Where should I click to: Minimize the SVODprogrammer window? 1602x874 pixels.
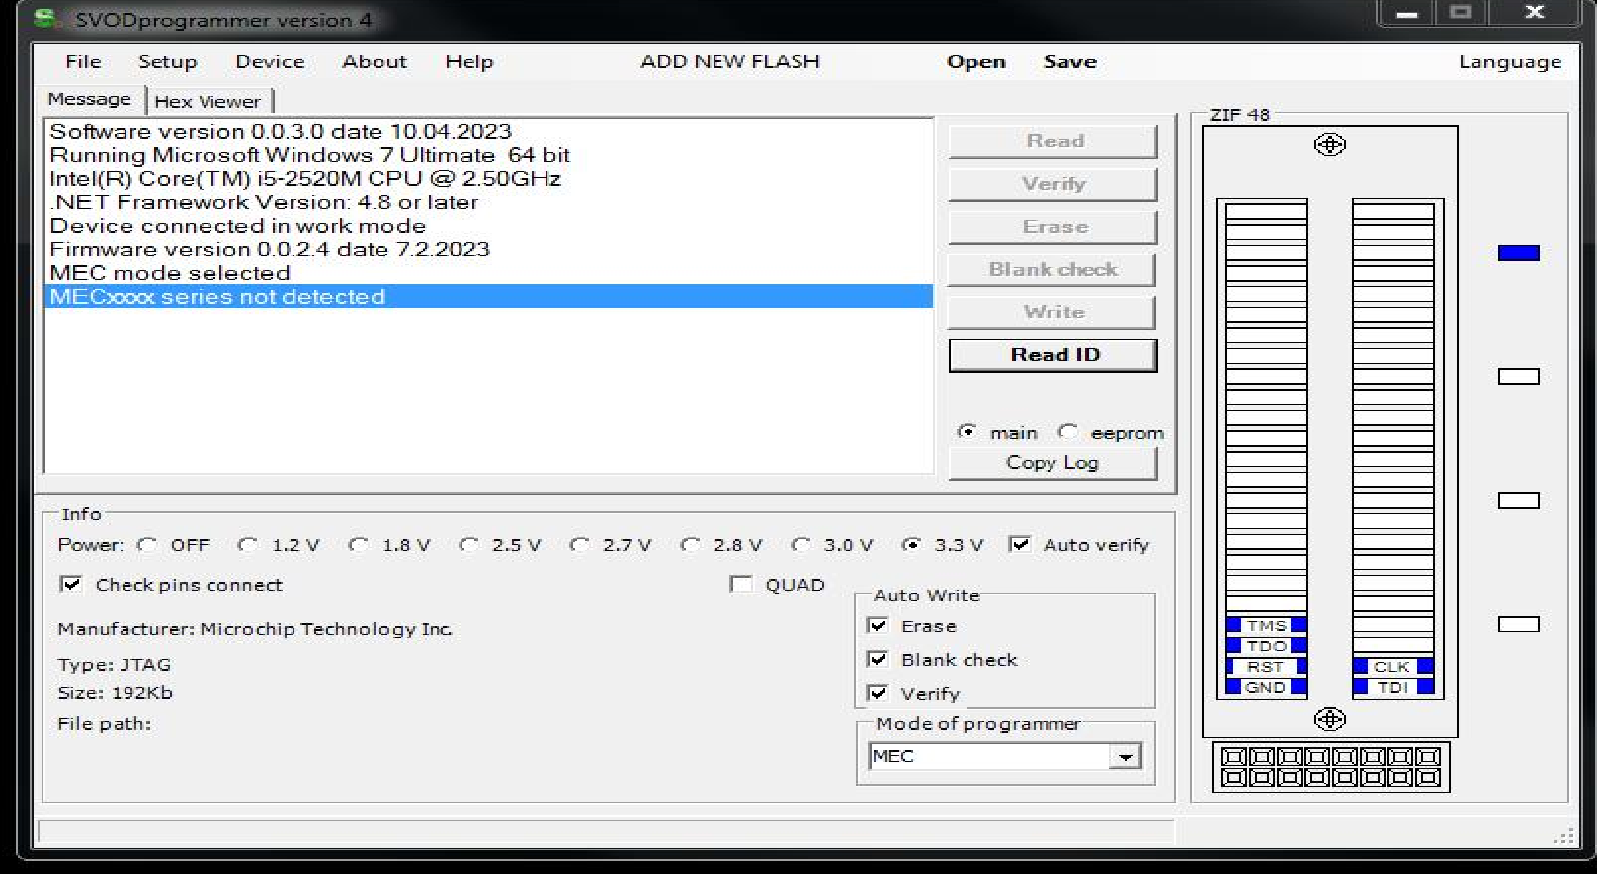click(x=1407, y=14)
